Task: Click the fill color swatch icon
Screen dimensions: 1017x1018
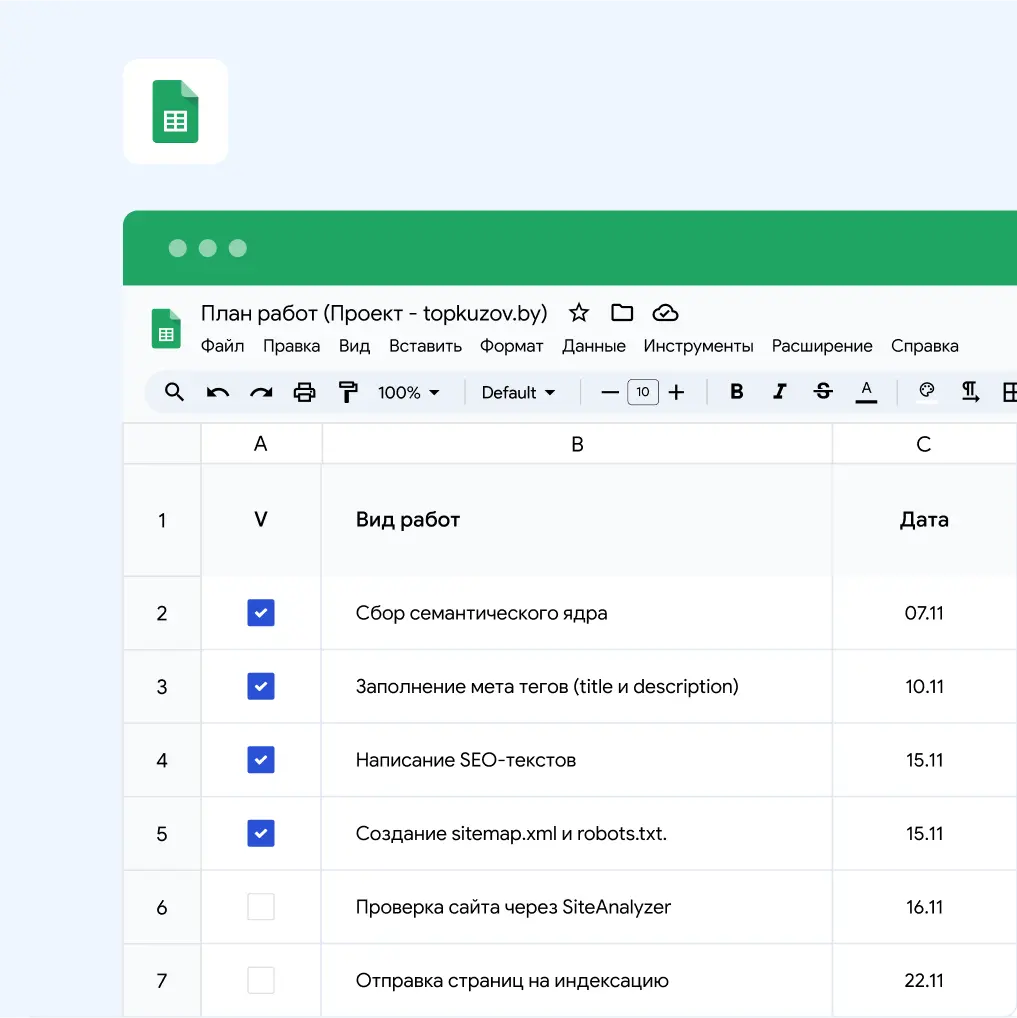Action: (926, 392)
